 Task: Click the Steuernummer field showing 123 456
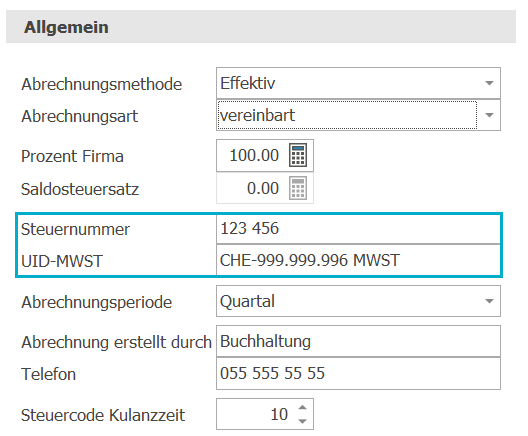click(358, 229)
